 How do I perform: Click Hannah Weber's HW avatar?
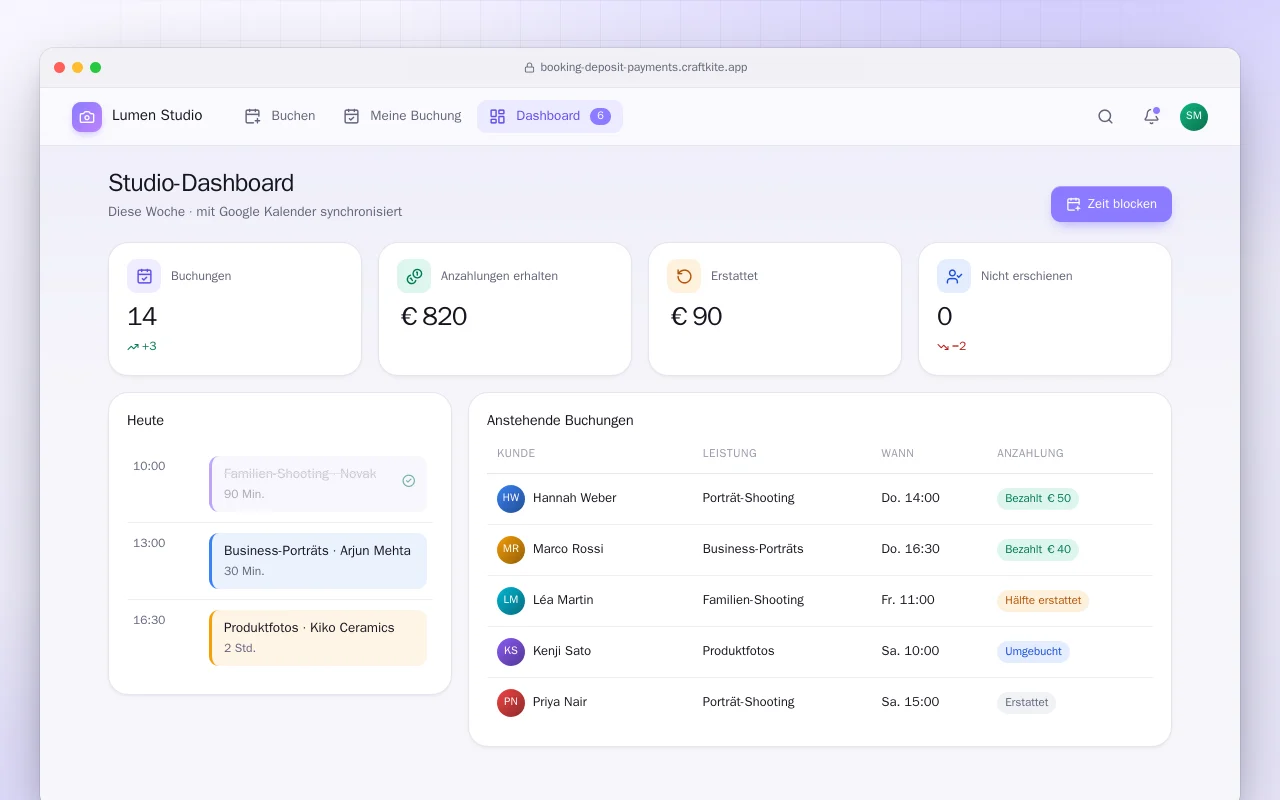tap(511, 498)
